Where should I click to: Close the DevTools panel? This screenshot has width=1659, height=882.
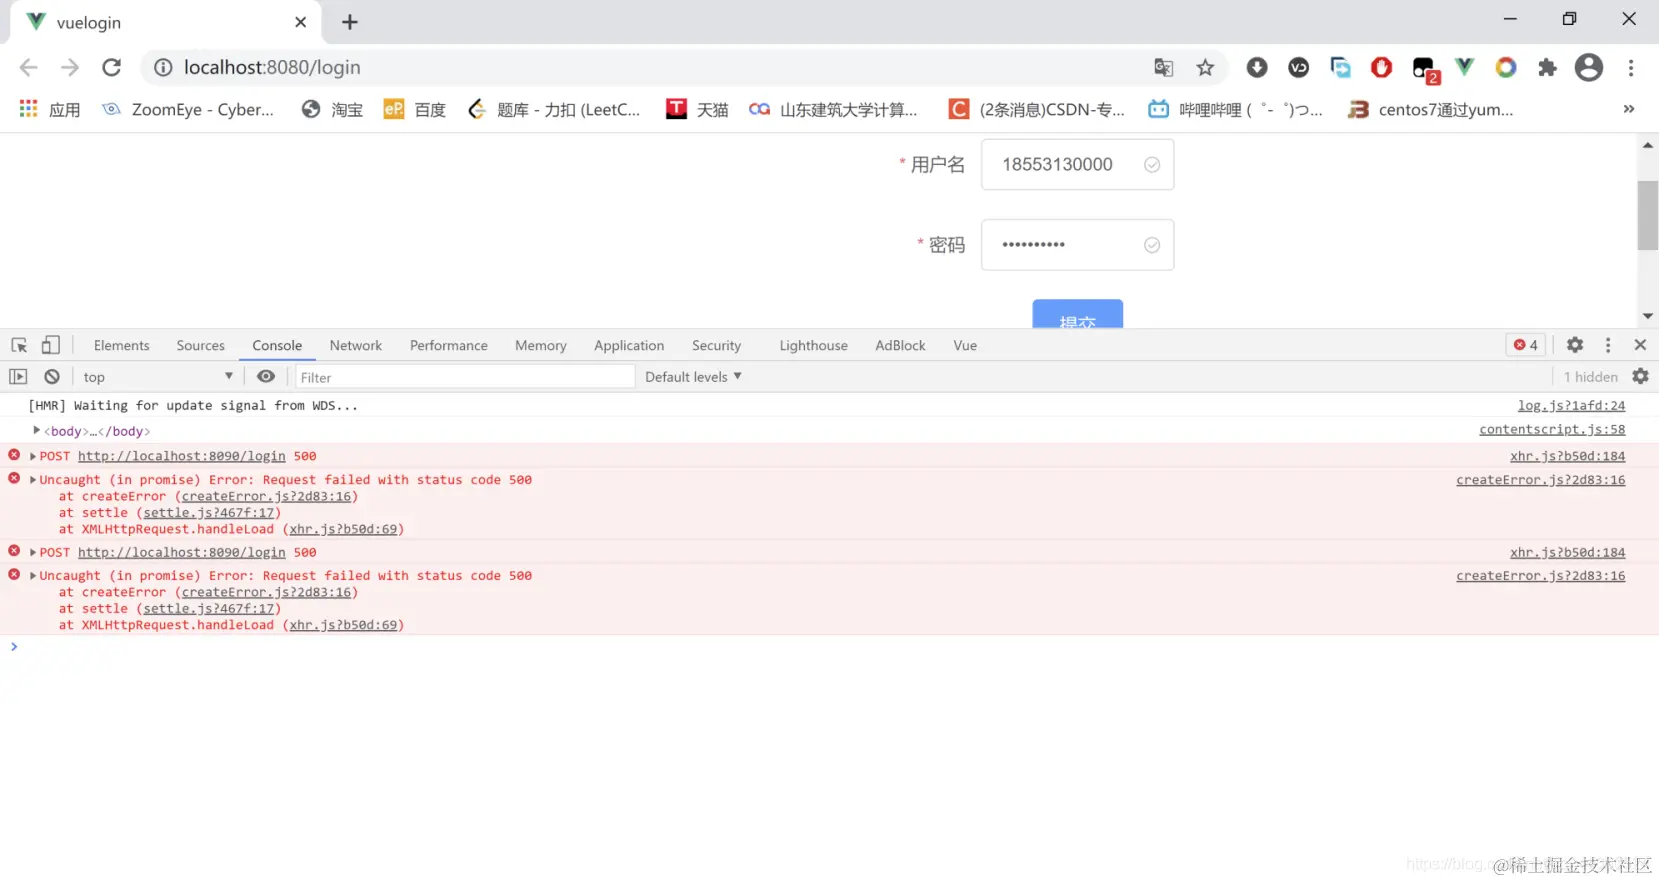[x=1640, y=345]
